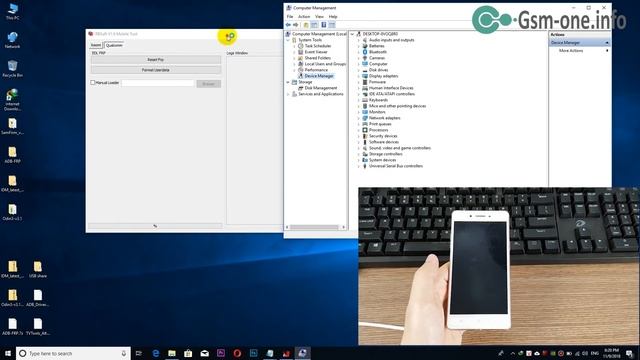Click the blue Help toolbar icon
Viewport: 640px width, 360px height.
[324, 25]
